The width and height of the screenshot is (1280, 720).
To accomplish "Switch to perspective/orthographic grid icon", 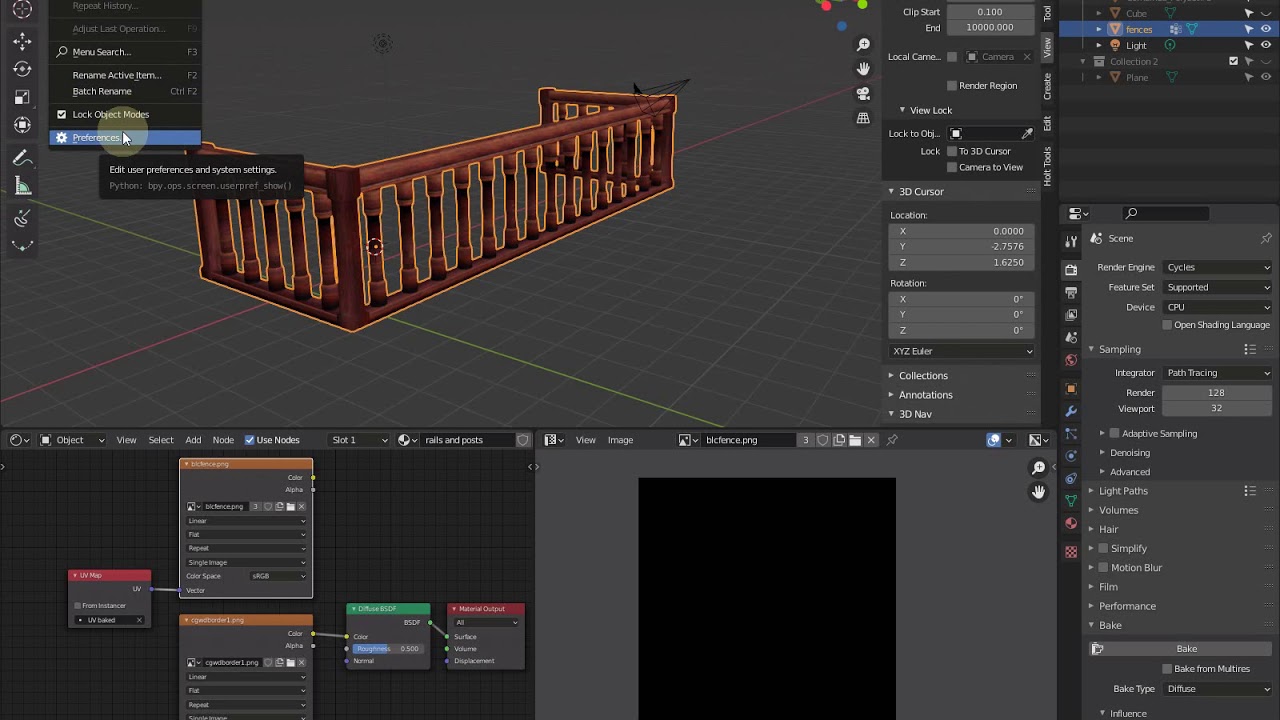I will [863, 118].
